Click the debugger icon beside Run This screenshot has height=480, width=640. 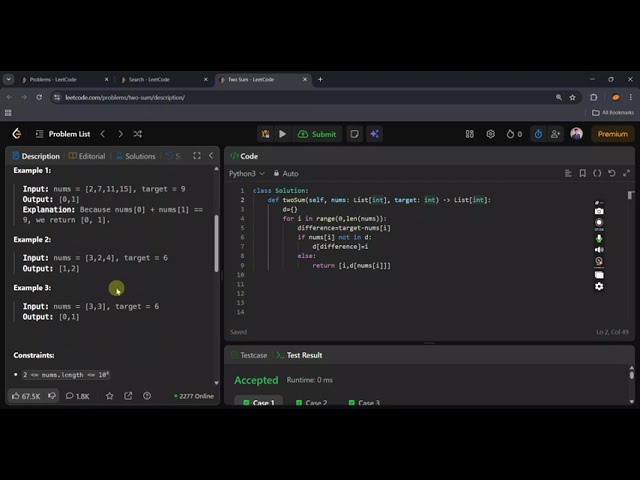click(265, 134)
